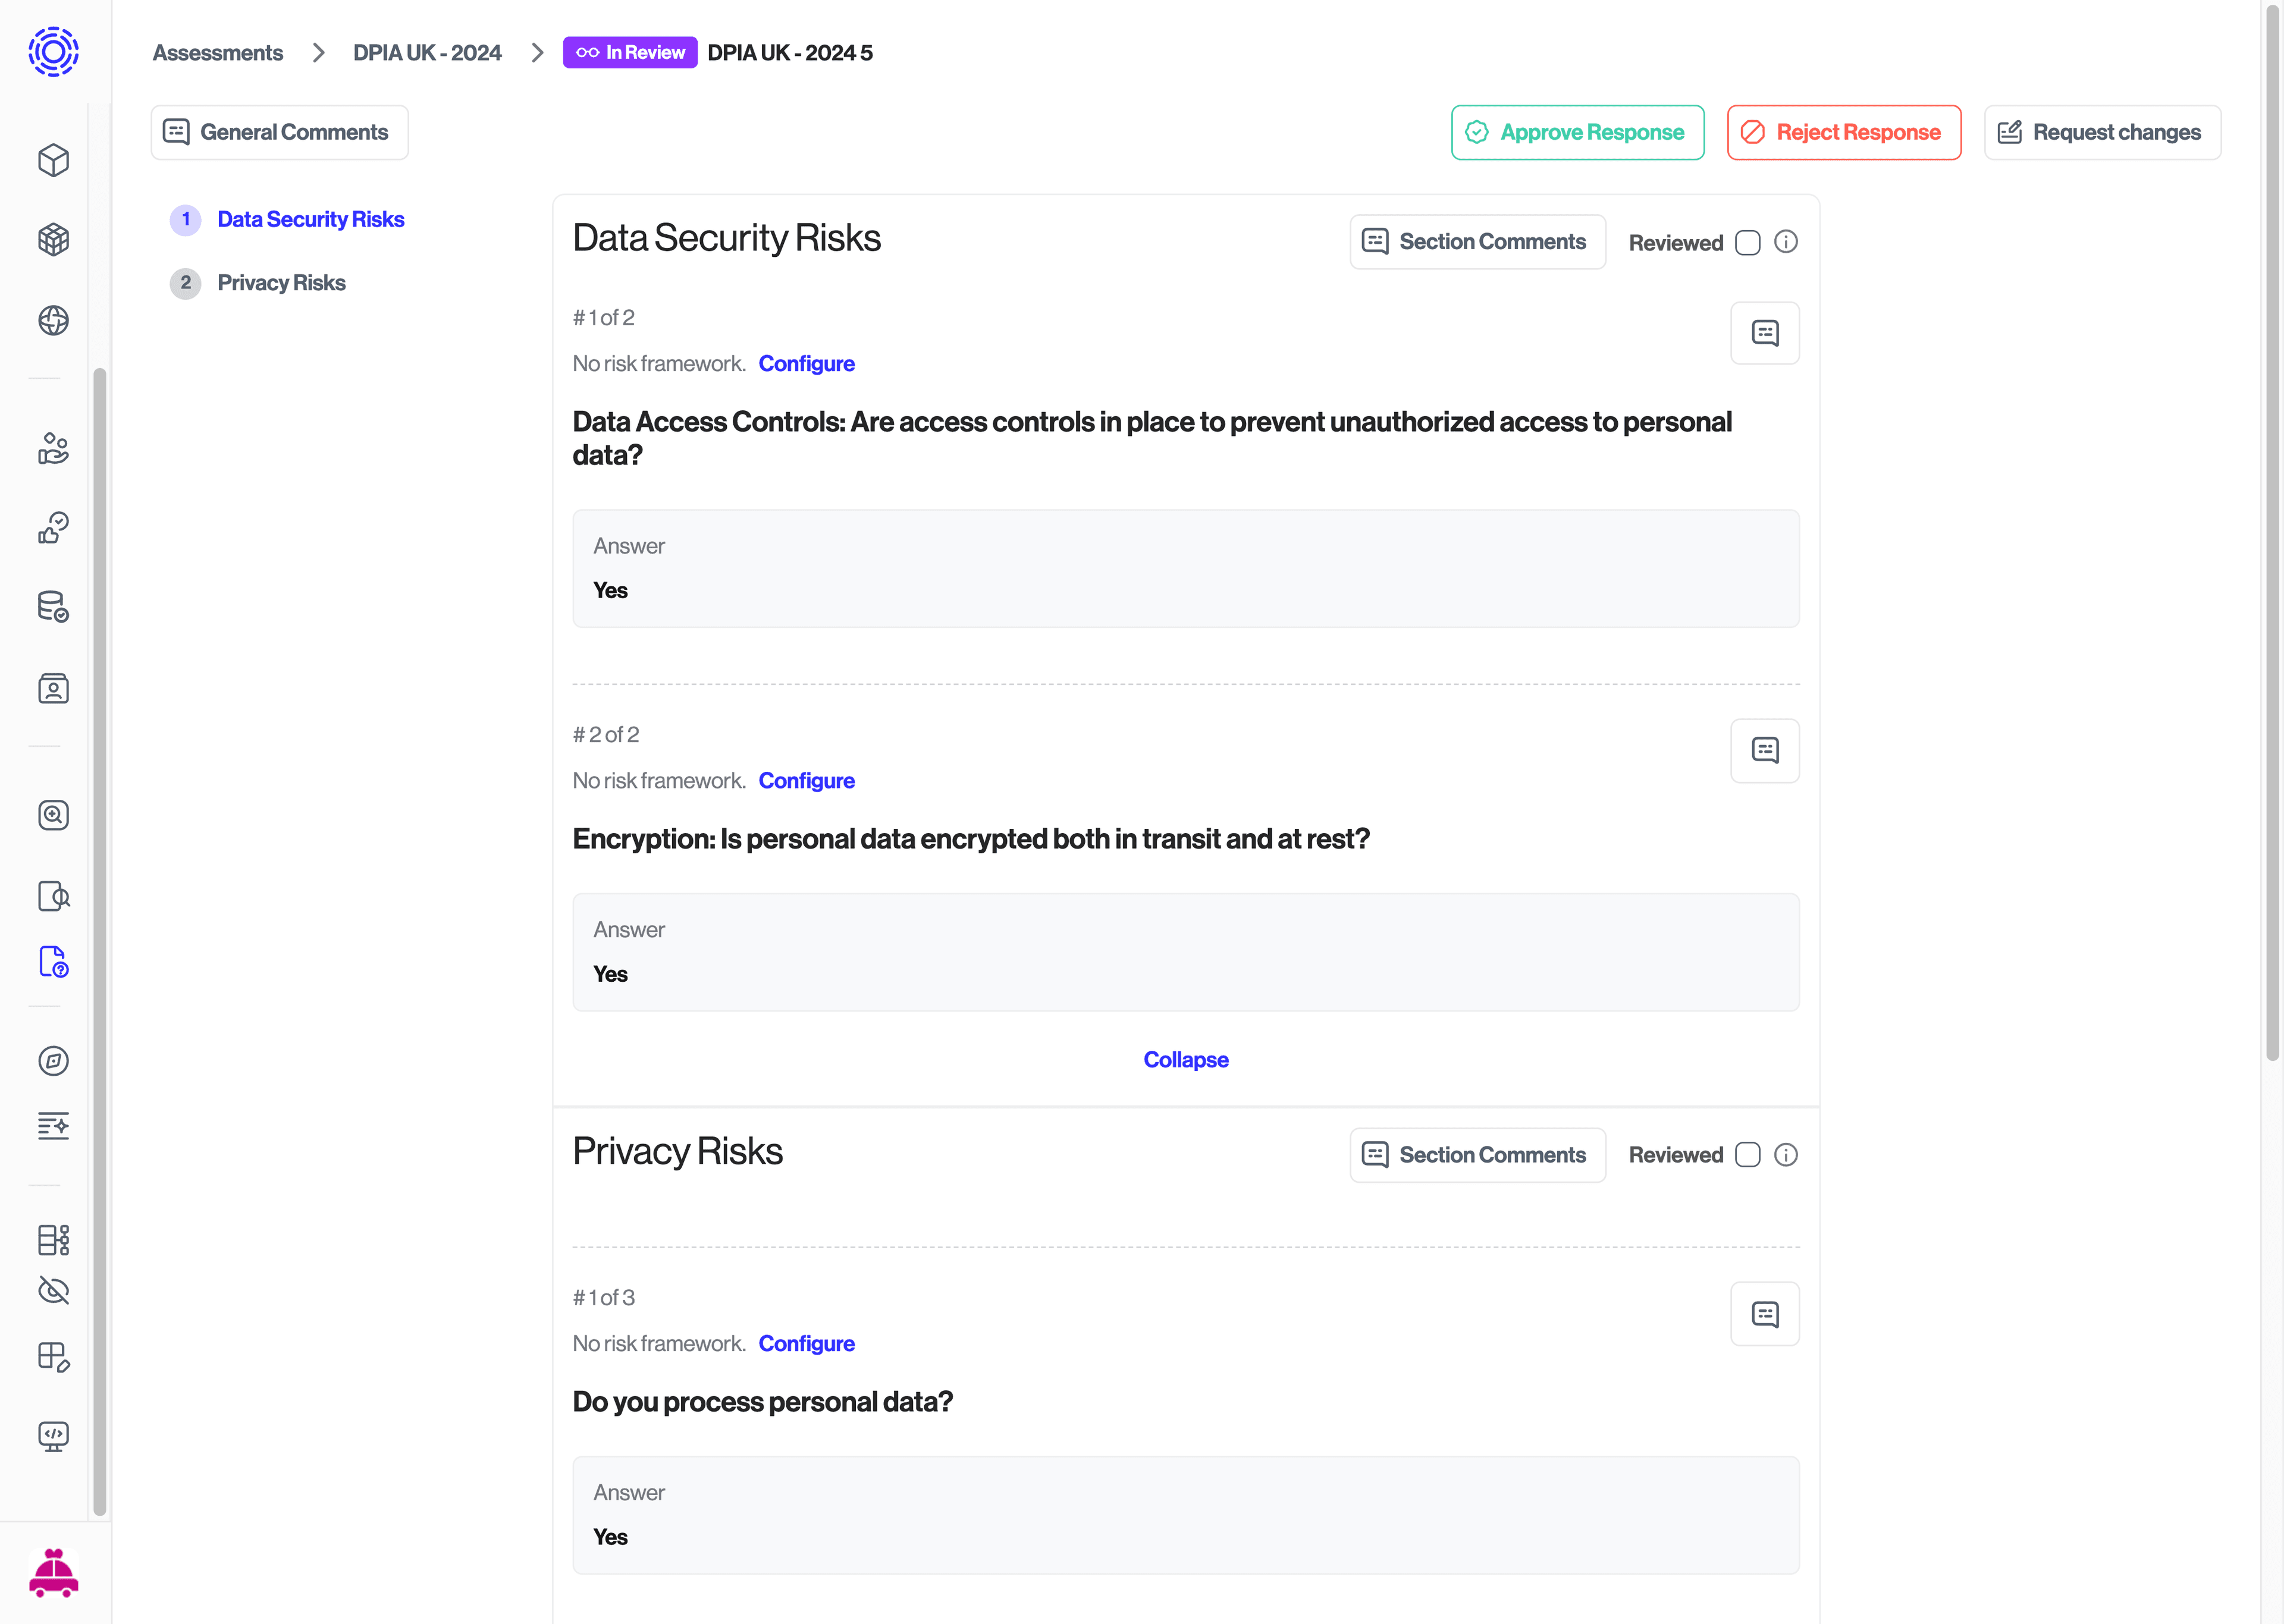Open the code monitor icon in the sidebar
Image resolution: width=2284 pixels, height=1624 pixels.
pos(53,1436)
